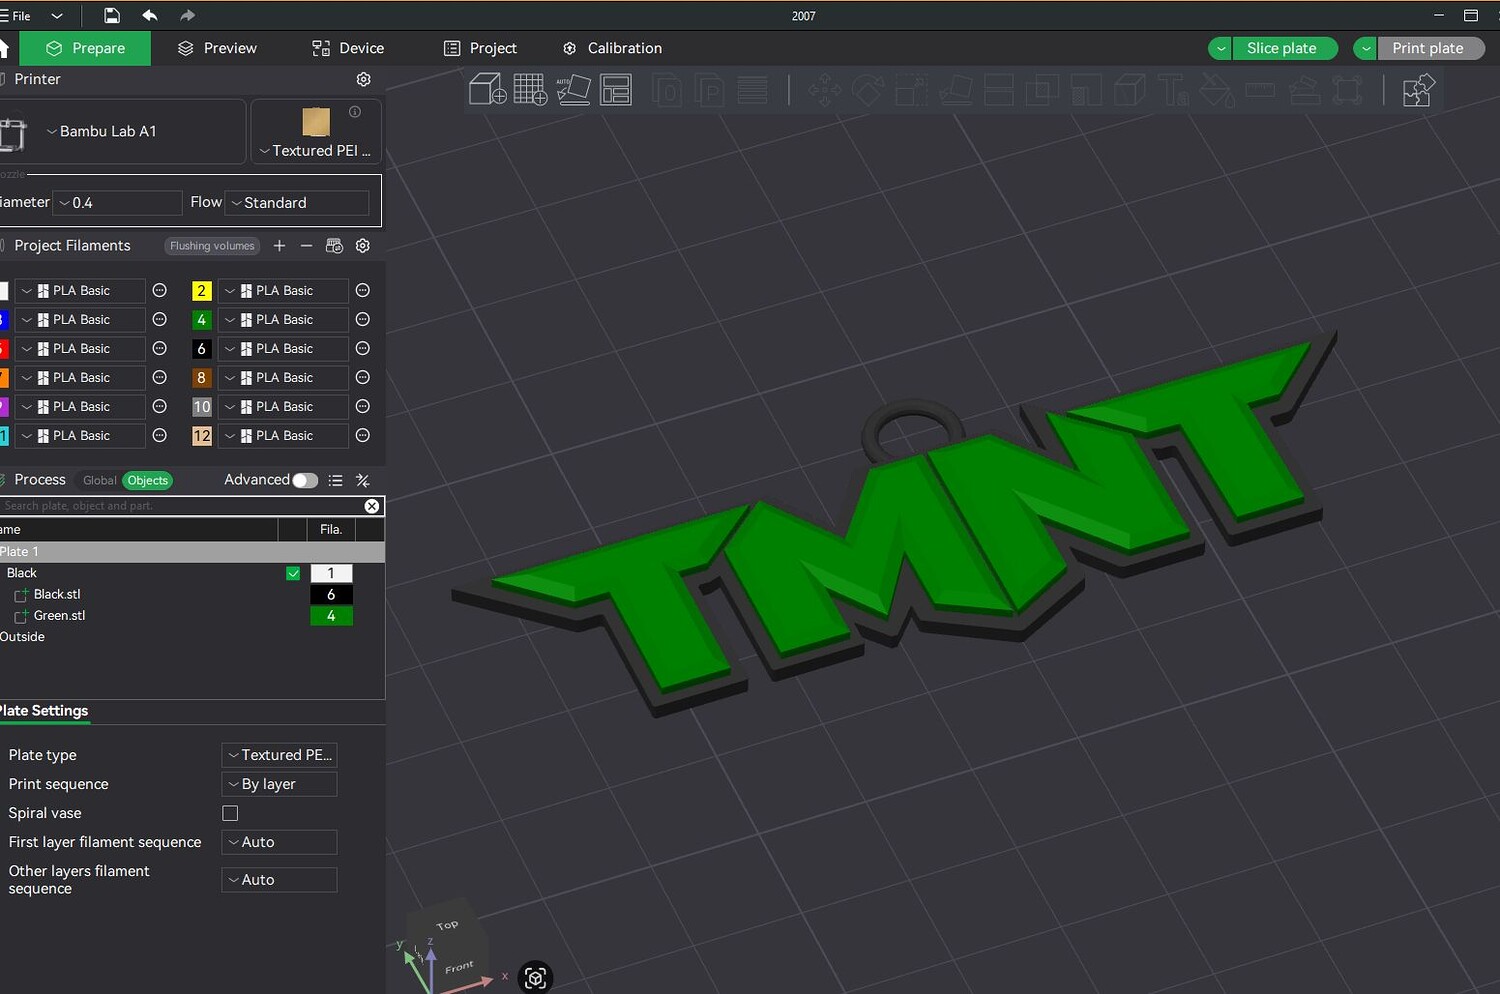
Task: Click the Redo arrow
Action: 187,16
